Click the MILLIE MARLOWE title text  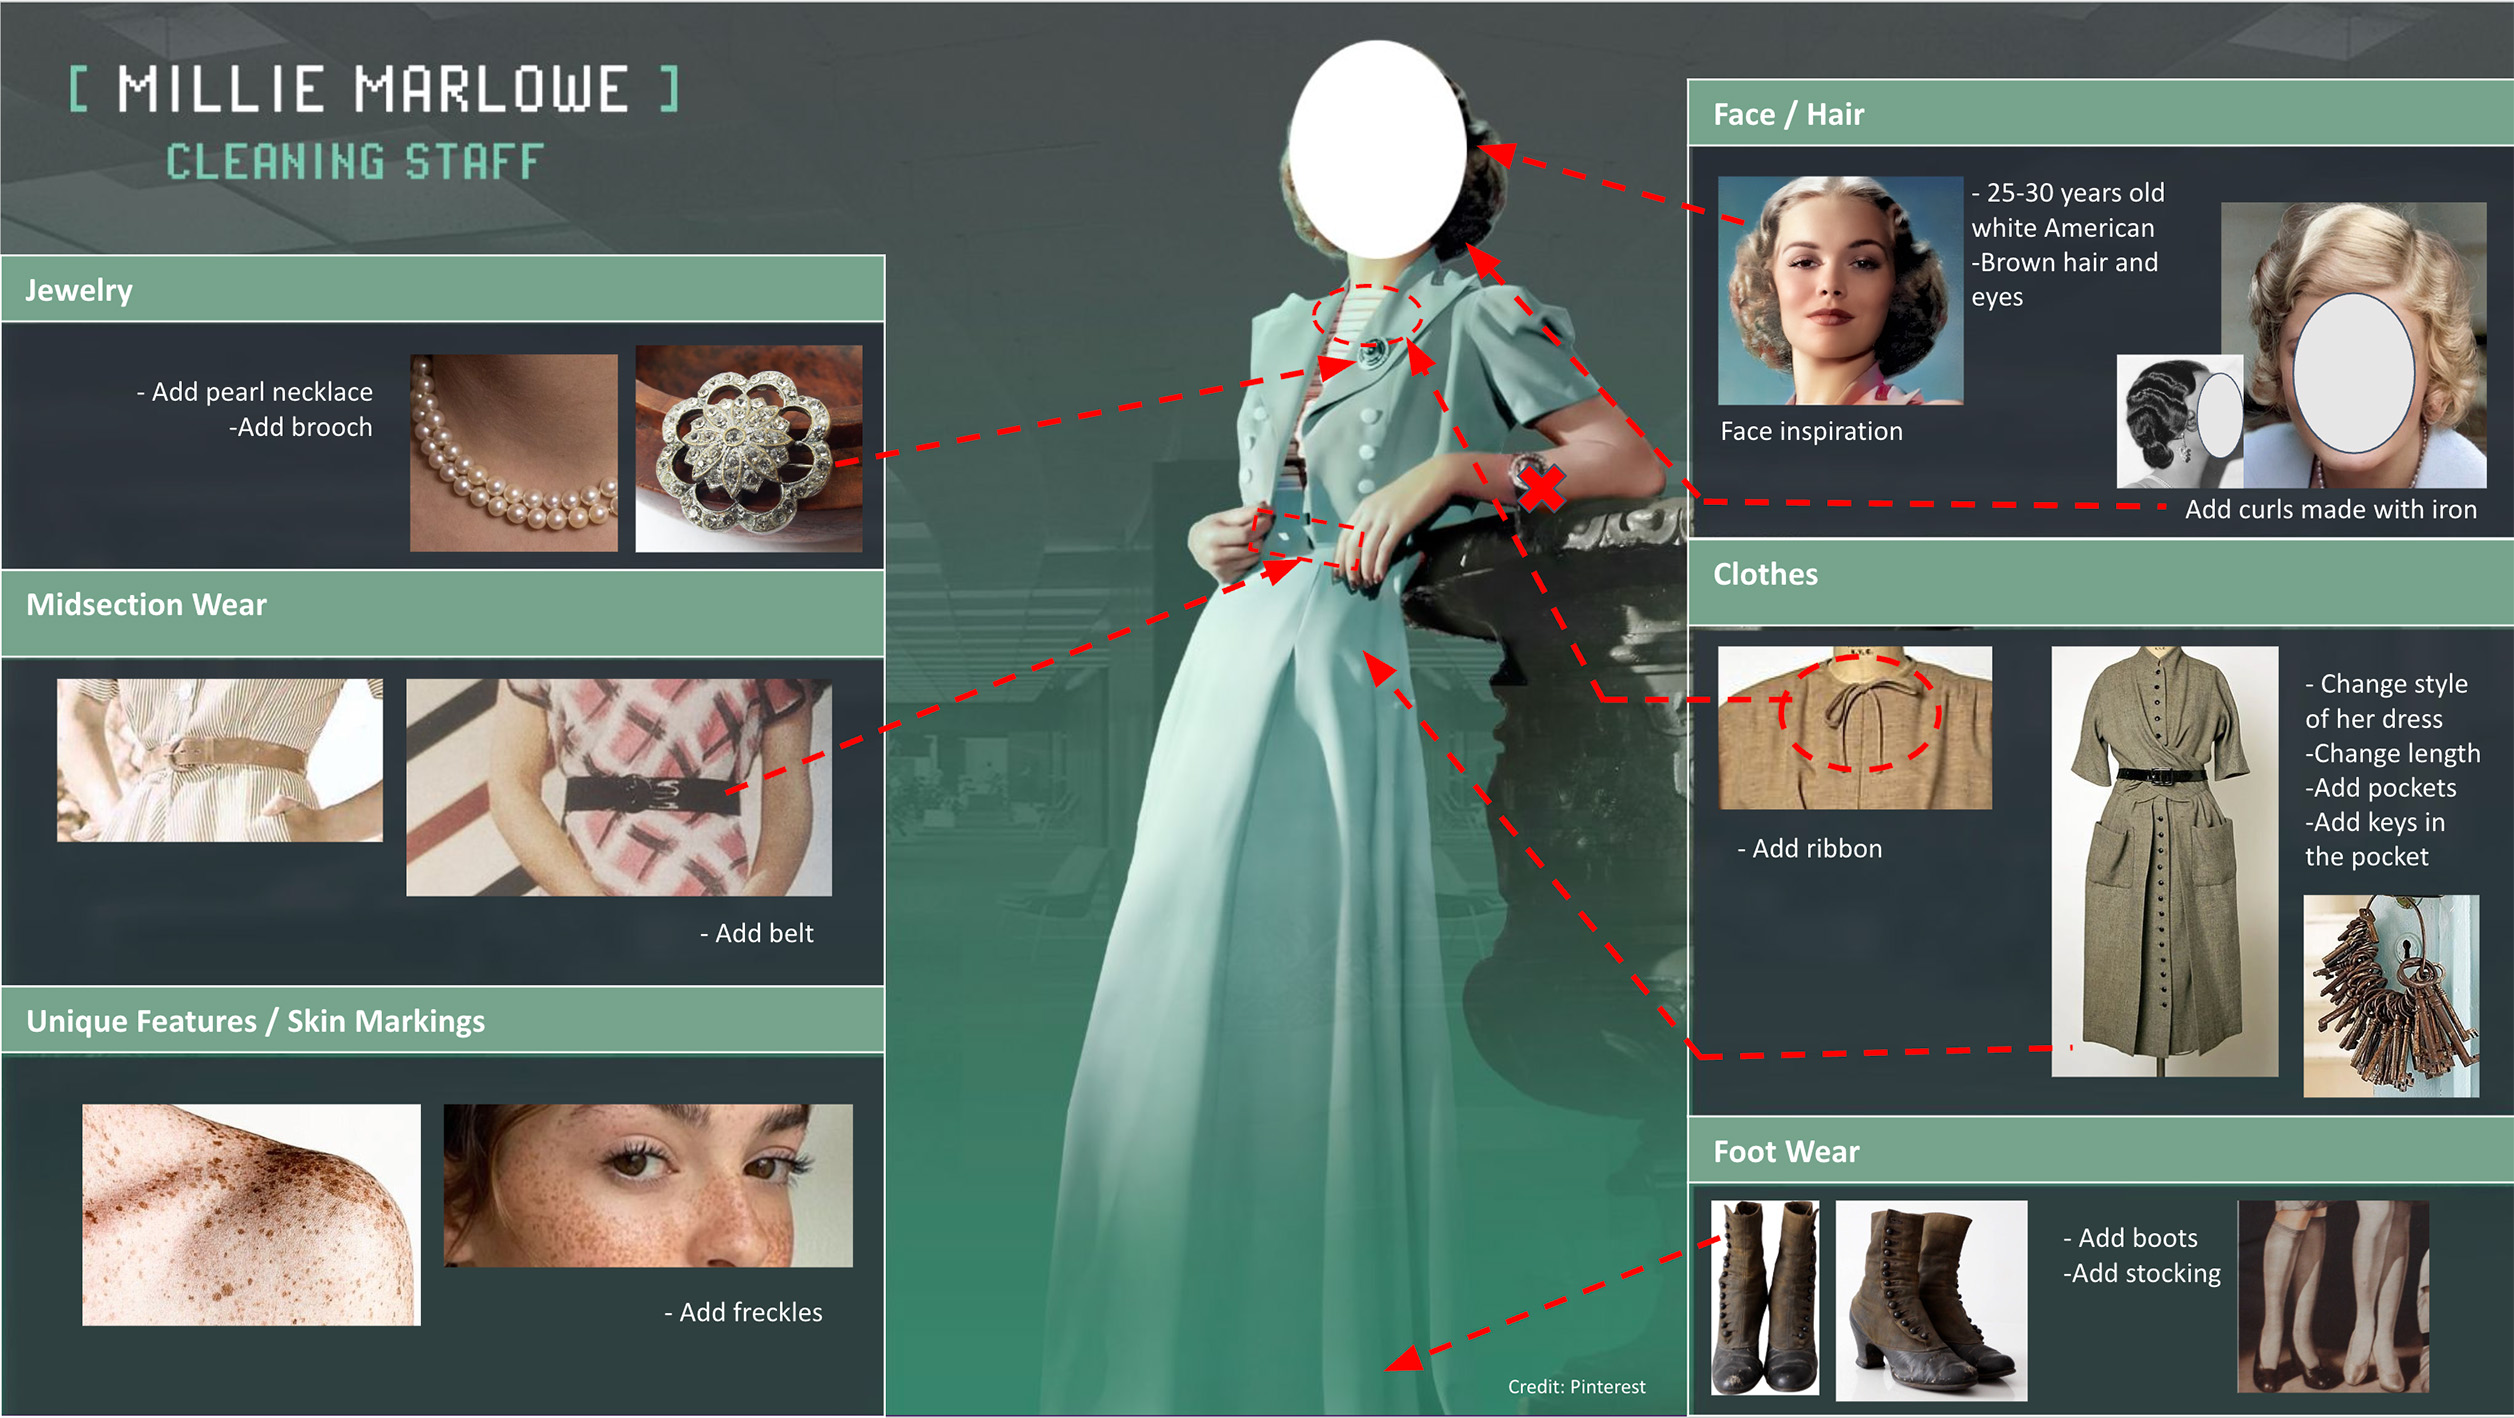tap(374, 90)
